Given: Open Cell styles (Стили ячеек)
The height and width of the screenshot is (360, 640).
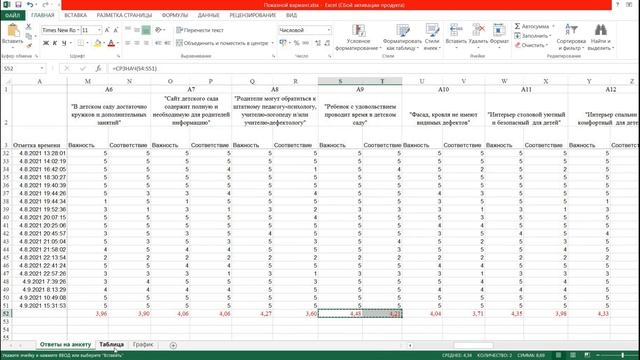Looking at the screenshot, I should tap(432, 37).
